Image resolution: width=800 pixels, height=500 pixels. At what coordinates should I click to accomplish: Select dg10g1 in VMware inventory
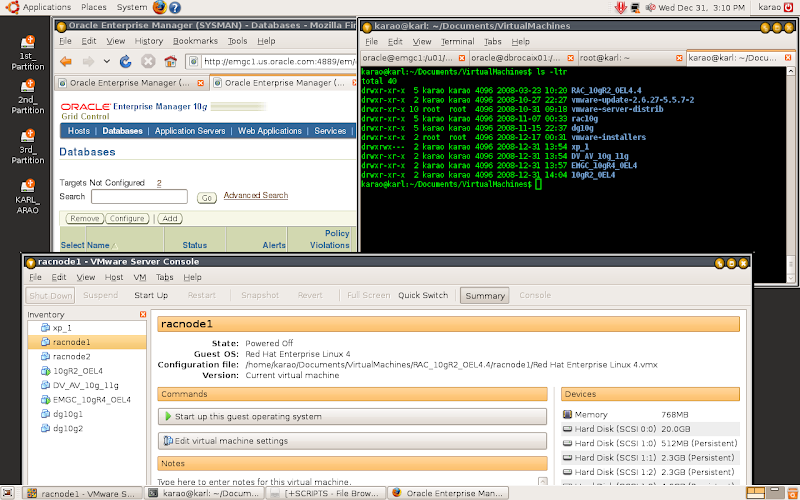(x=67, y=414)
